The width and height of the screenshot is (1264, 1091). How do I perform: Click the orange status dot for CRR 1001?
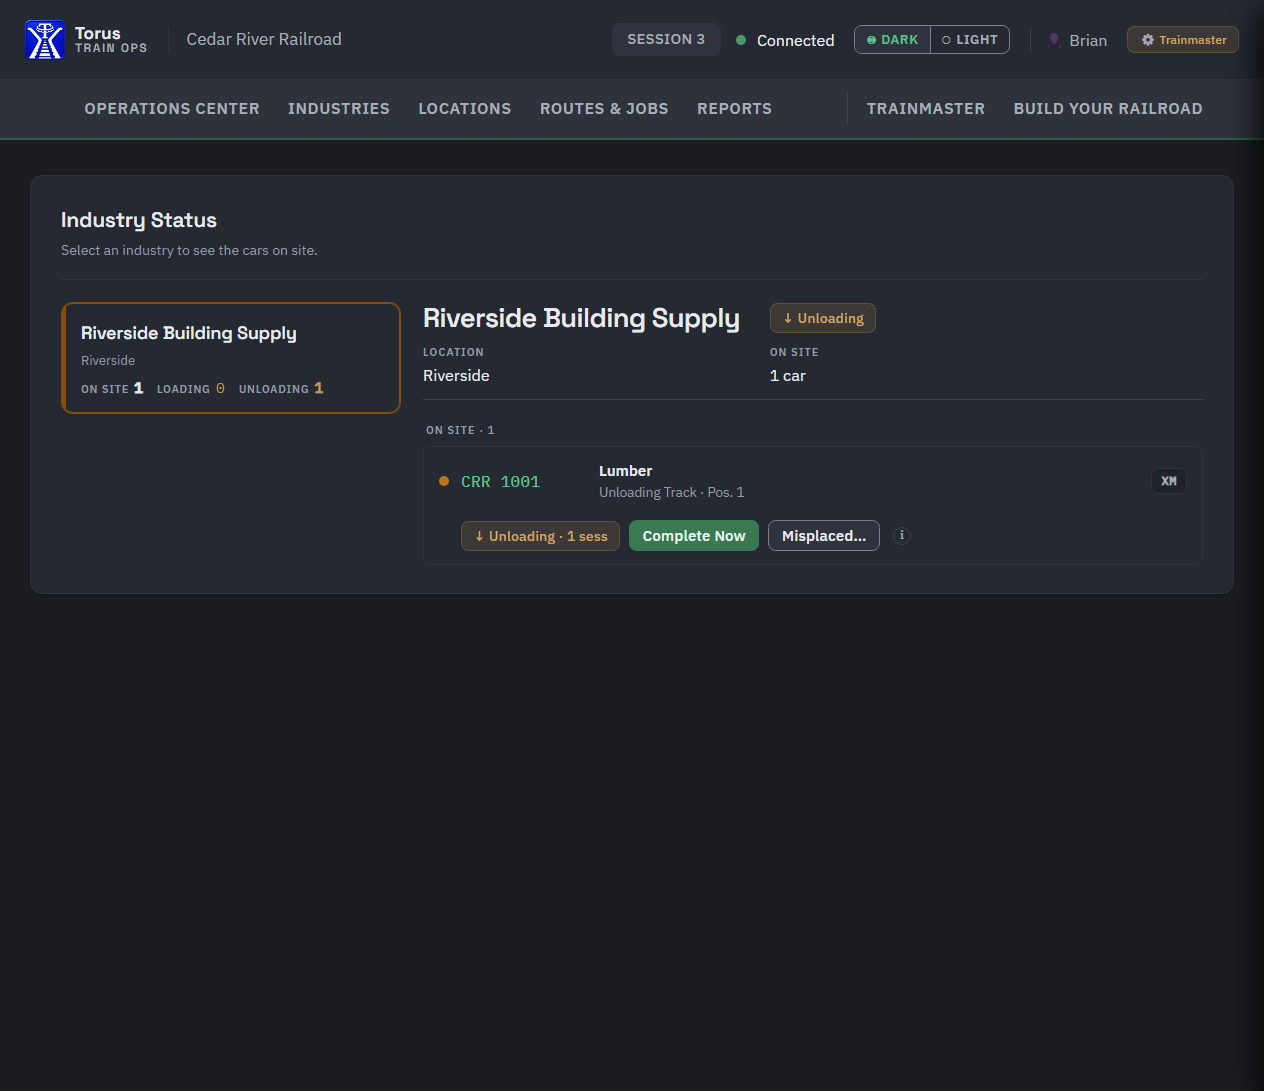point(444,481)
